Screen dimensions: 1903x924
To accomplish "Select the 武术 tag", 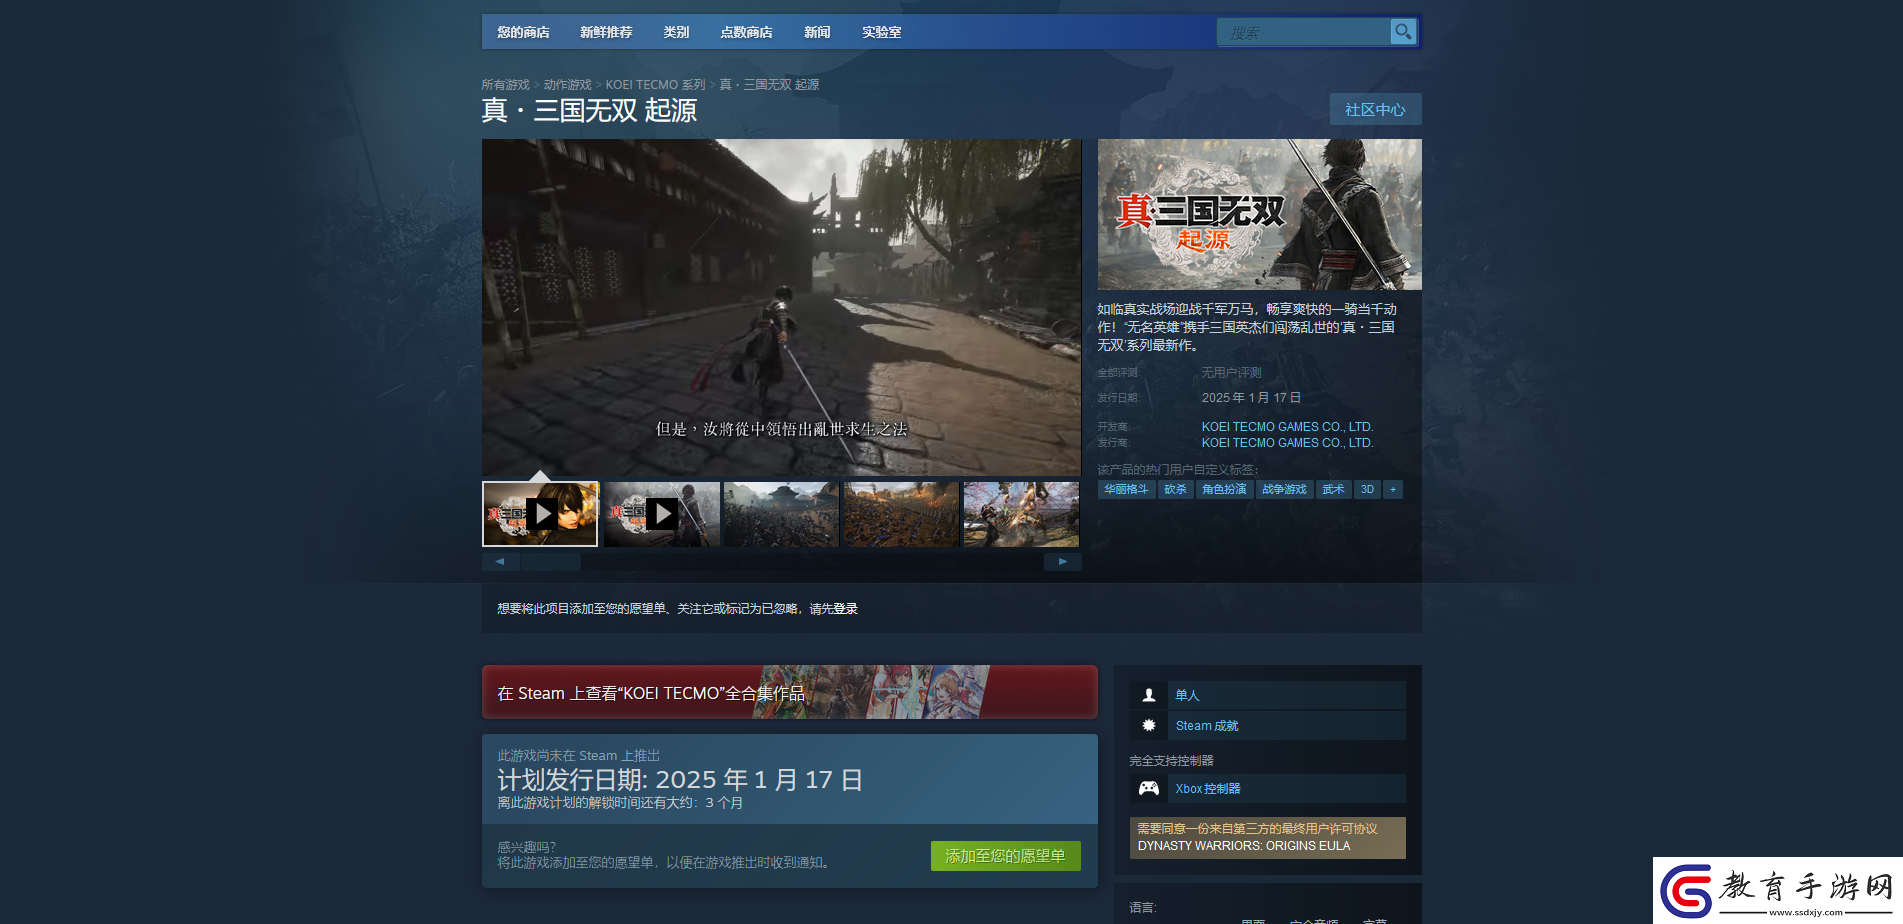I will click(1333, 489).
